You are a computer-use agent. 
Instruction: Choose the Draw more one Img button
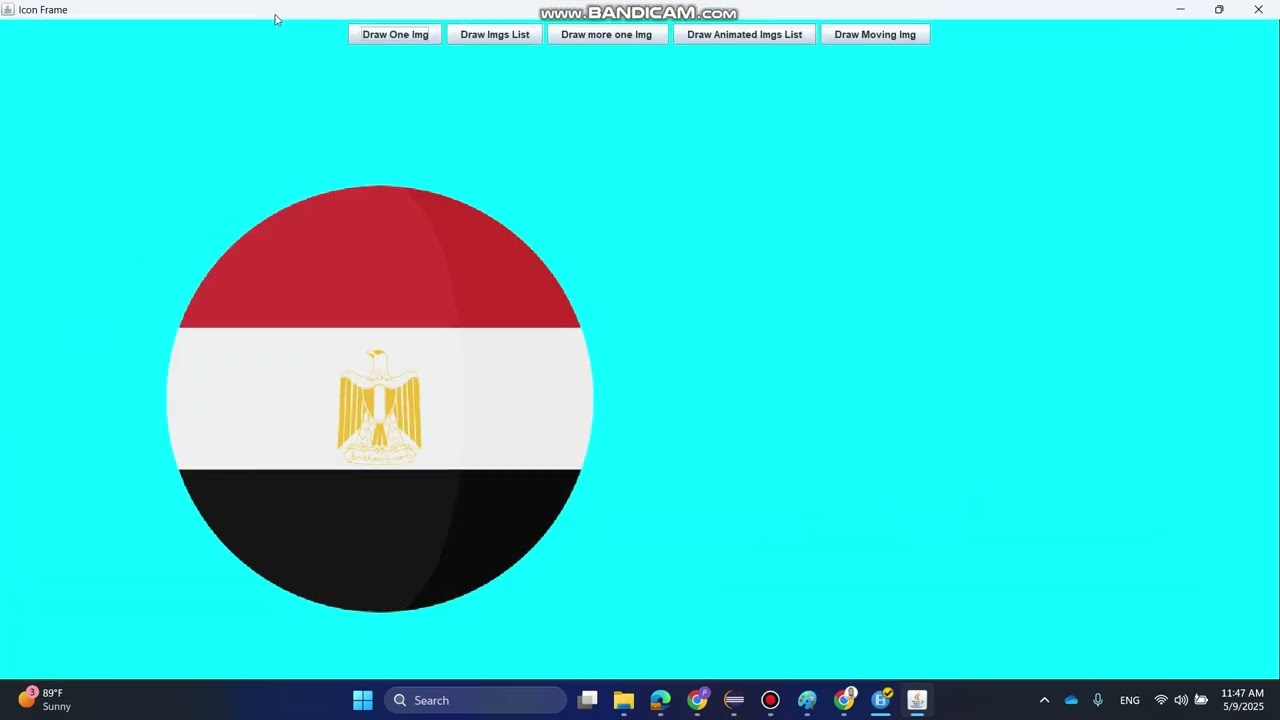pos(606,34)
